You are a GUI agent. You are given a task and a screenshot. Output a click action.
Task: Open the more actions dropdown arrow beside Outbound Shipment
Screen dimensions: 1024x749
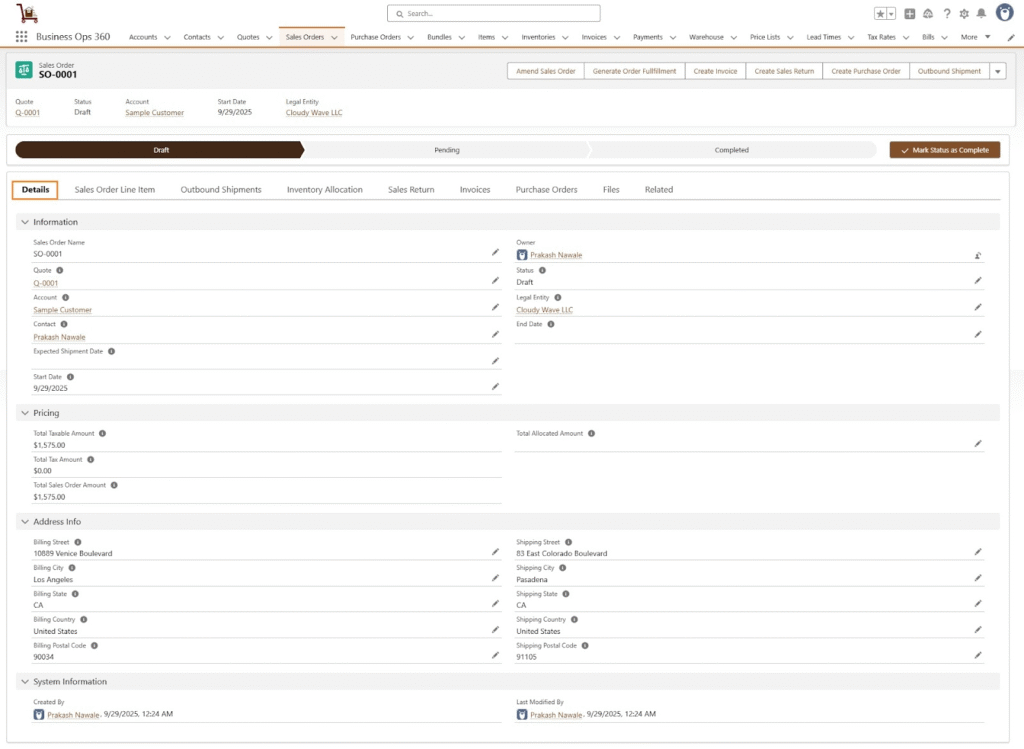tap(998, 71)
